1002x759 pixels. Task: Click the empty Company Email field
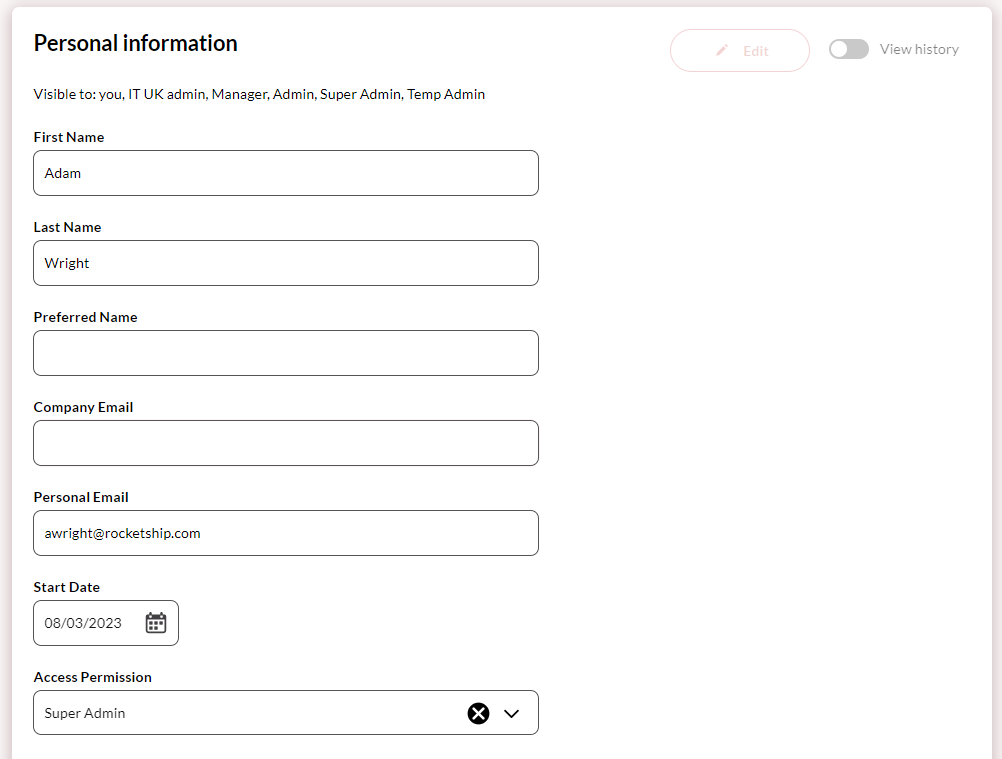coord(285,443)
